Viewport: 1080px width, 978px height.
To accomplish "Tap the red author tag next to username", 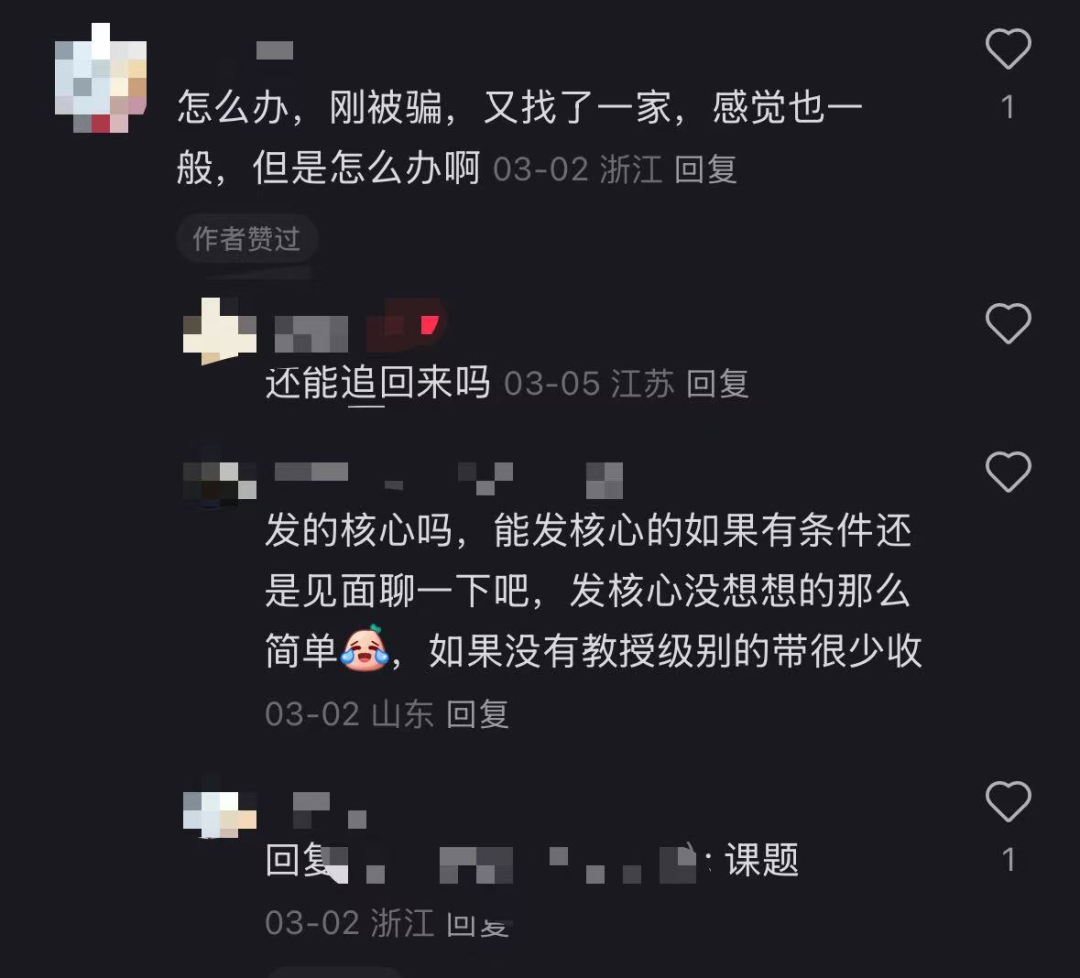I will click(406, 325).
